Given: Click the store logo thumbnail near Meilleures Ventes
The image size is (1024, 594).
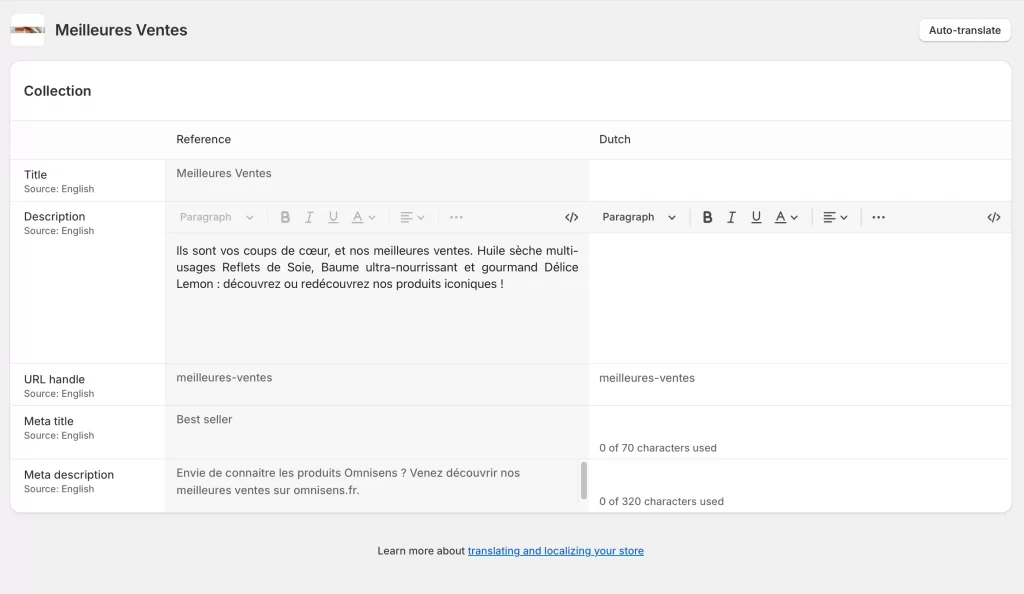Looking at the screenshot, I should click(x=27, y=30).
